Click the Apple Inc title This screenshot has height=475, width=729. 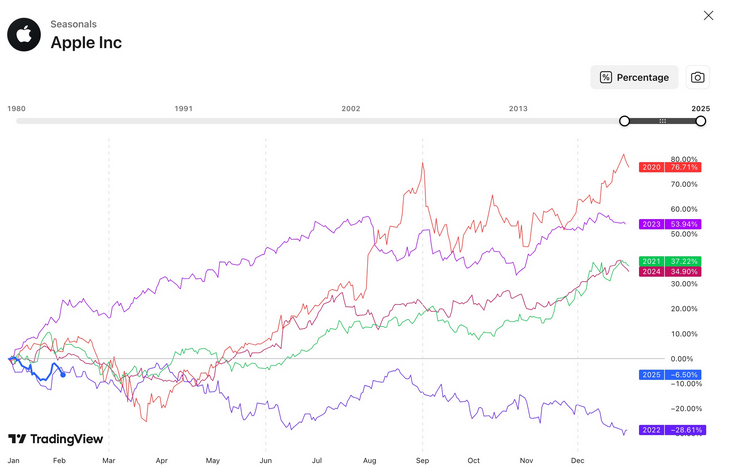(x=86, y=43)
